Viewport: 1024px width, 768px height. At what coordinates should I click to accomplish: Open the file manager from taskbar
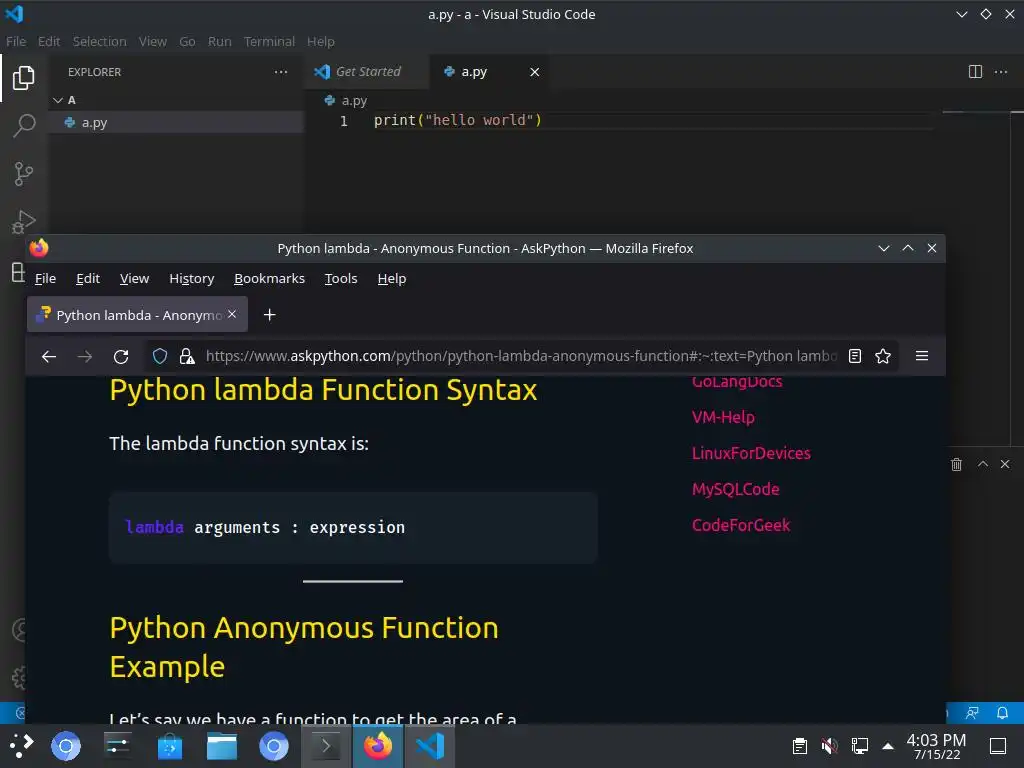[x=222, y=746]
